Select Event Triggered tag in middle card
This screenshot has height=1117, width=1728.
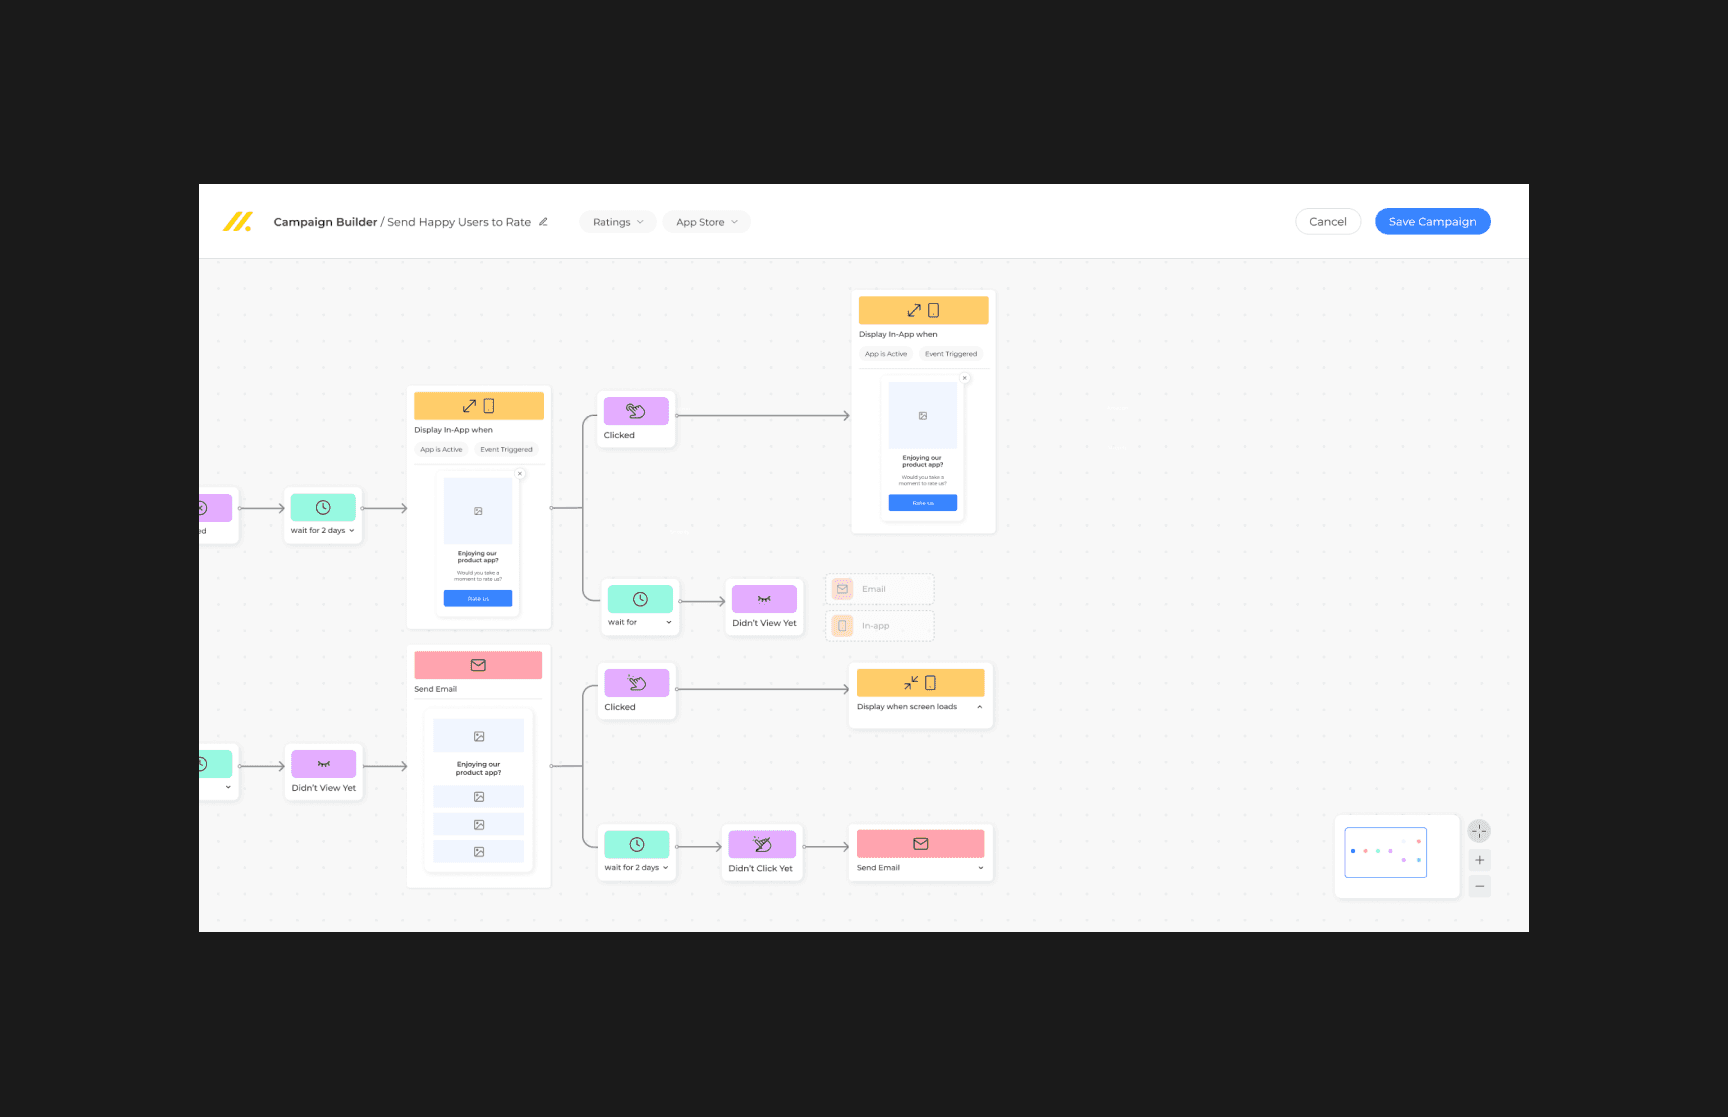click(x=506, y=450)
